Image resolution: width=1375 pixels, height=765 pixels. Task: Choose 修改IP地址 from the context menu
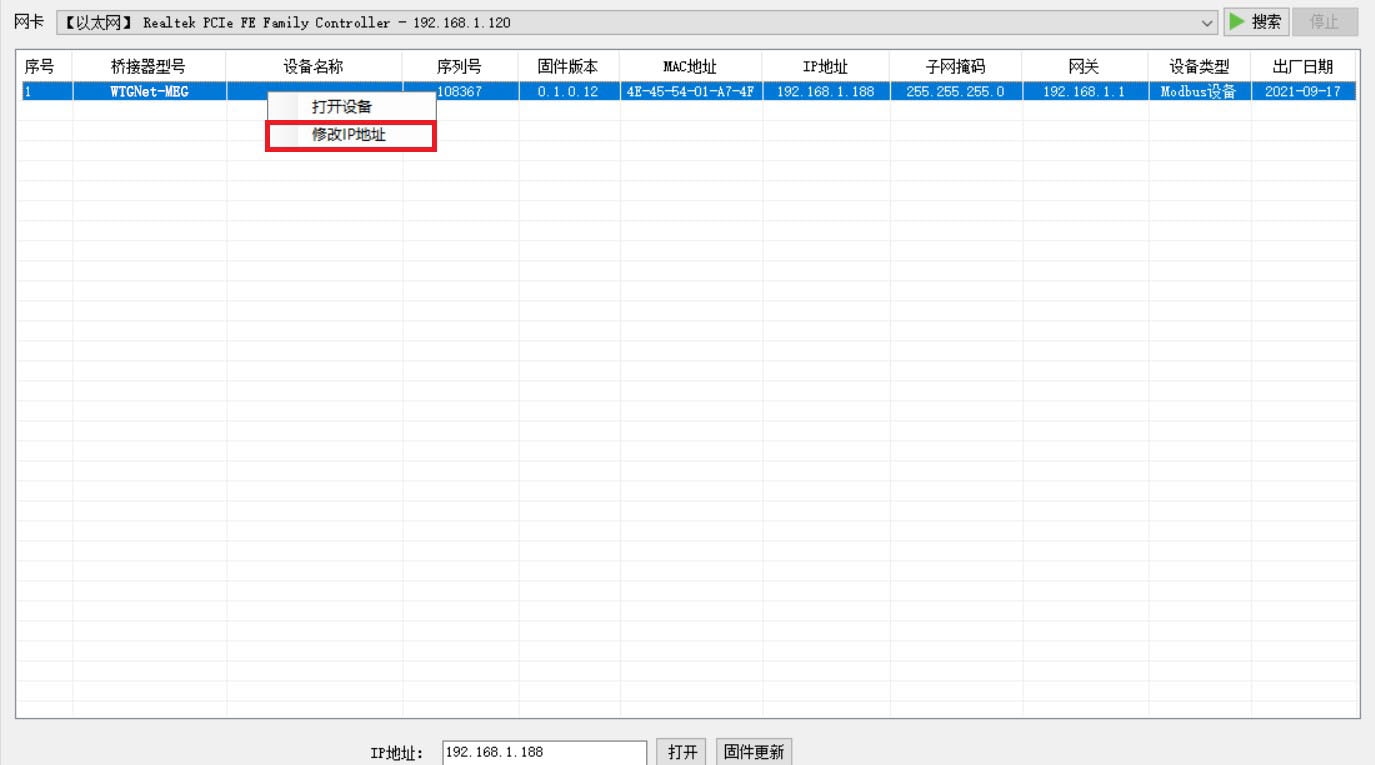pyautogui.click(x=351, y=136)
